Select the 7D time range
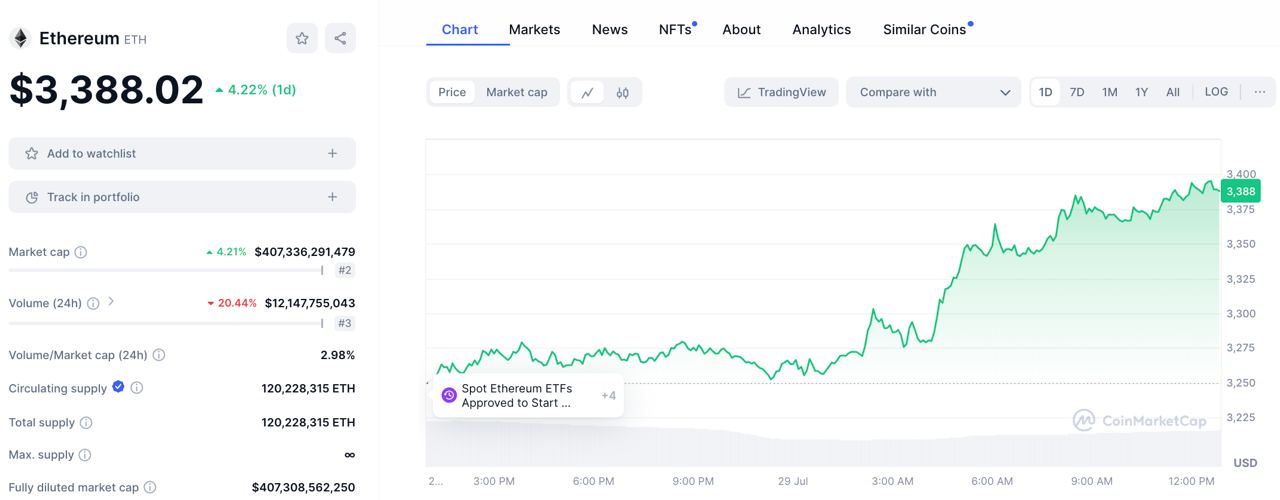 [x=1077, y=92]
